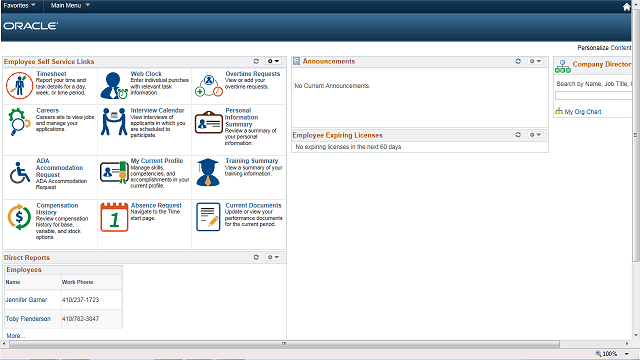Click the ADA Accommodation wheelchair icon

(20, 173)
